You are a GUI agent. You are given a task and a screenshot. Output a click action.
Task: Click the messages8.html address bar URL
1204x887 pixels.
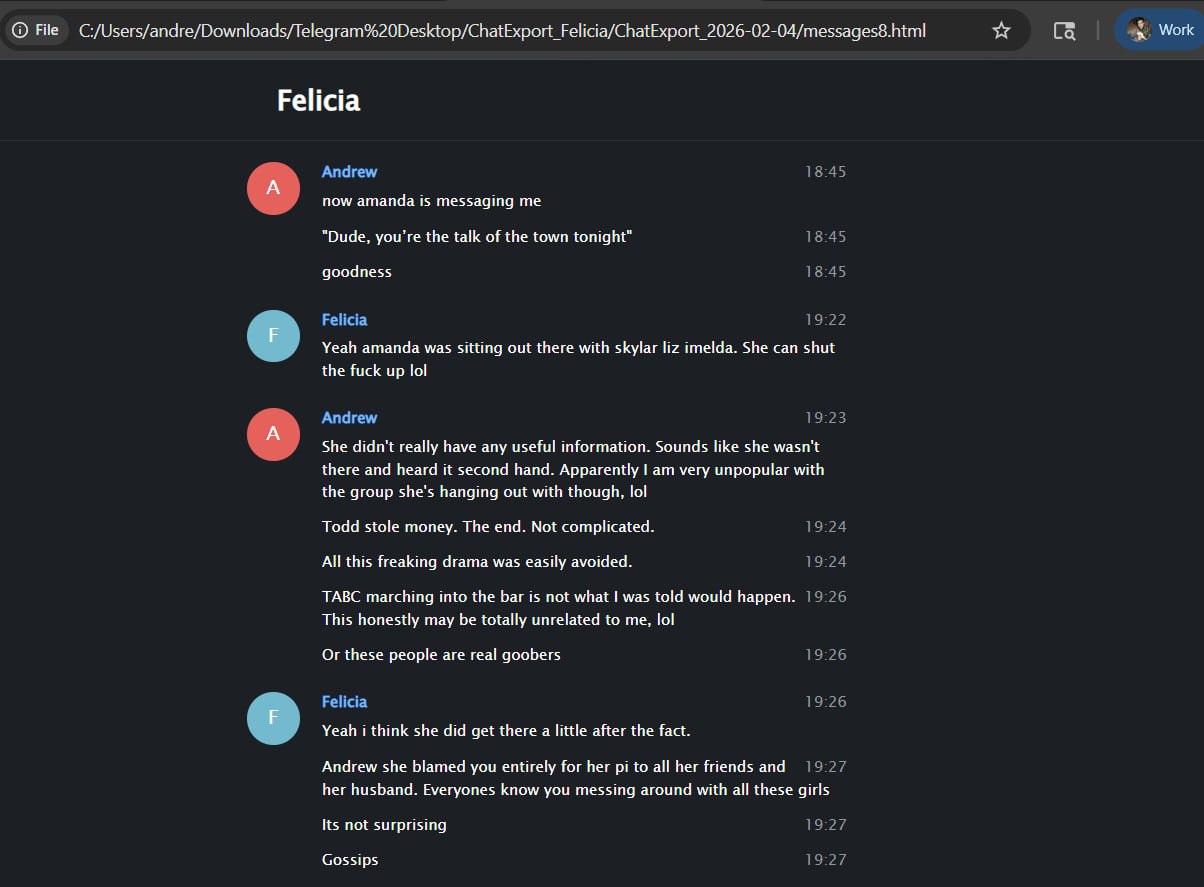click(502, 30)
